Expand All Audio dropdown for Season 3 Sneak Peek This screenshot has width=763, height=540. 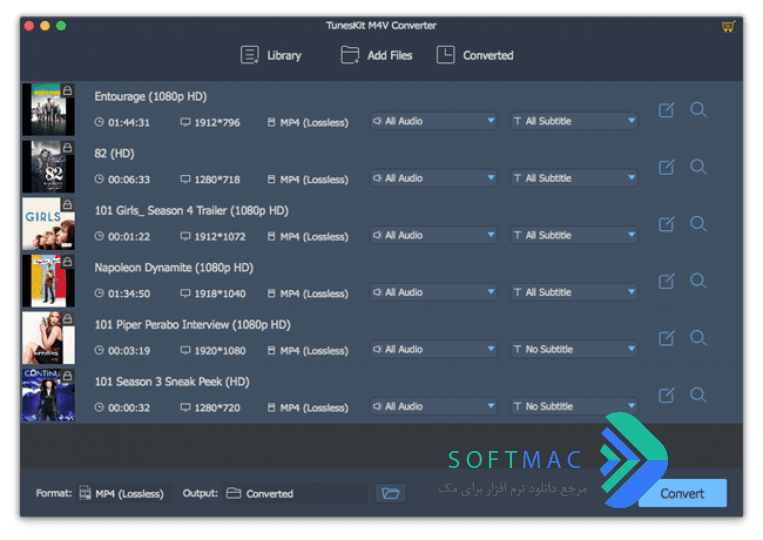click(434, 406)
